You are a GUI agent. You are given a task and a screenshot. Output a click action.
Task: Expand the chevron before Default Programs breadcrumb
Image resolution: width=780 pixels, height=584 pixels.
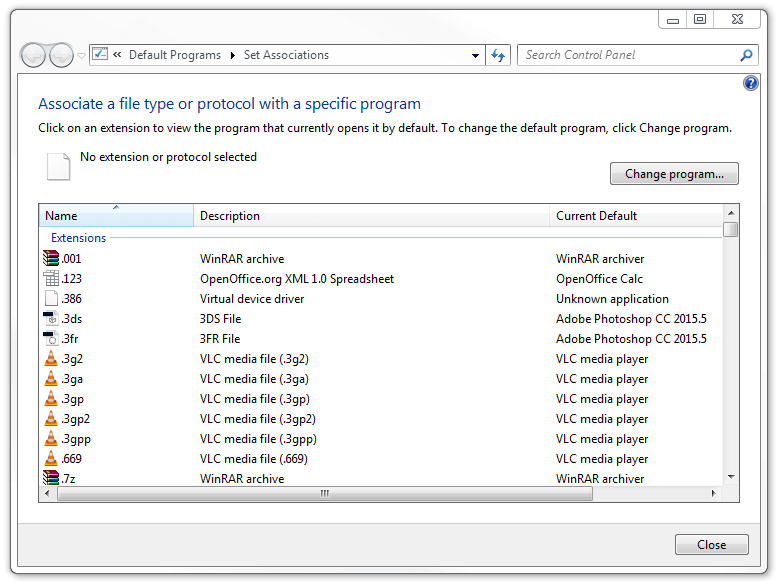click(117, 55)
